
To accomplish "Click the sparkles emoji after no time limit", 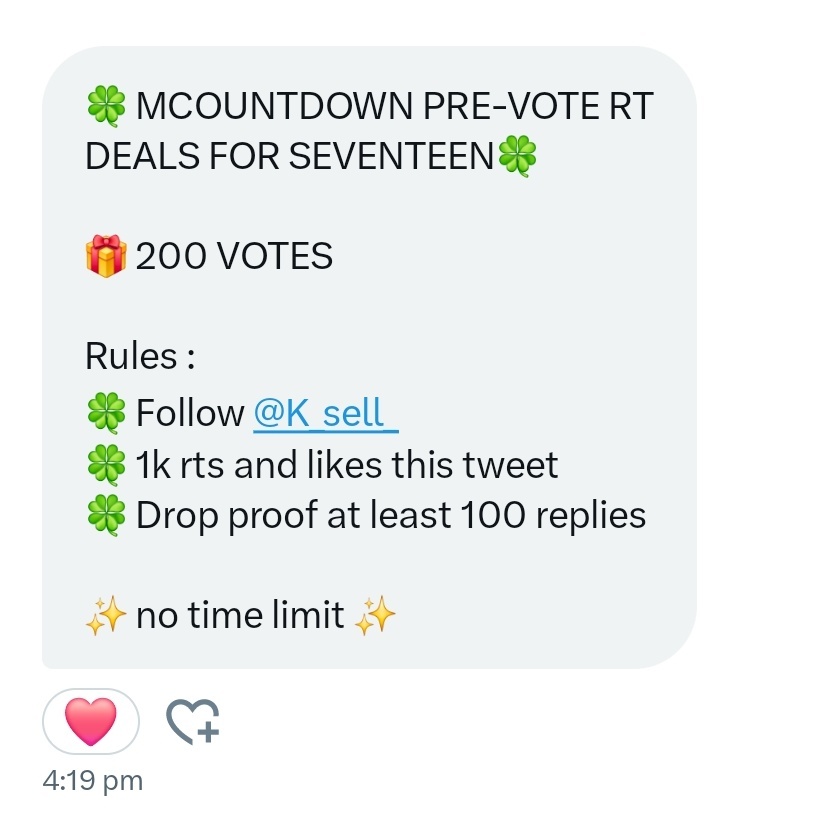I will coord(376,616).
